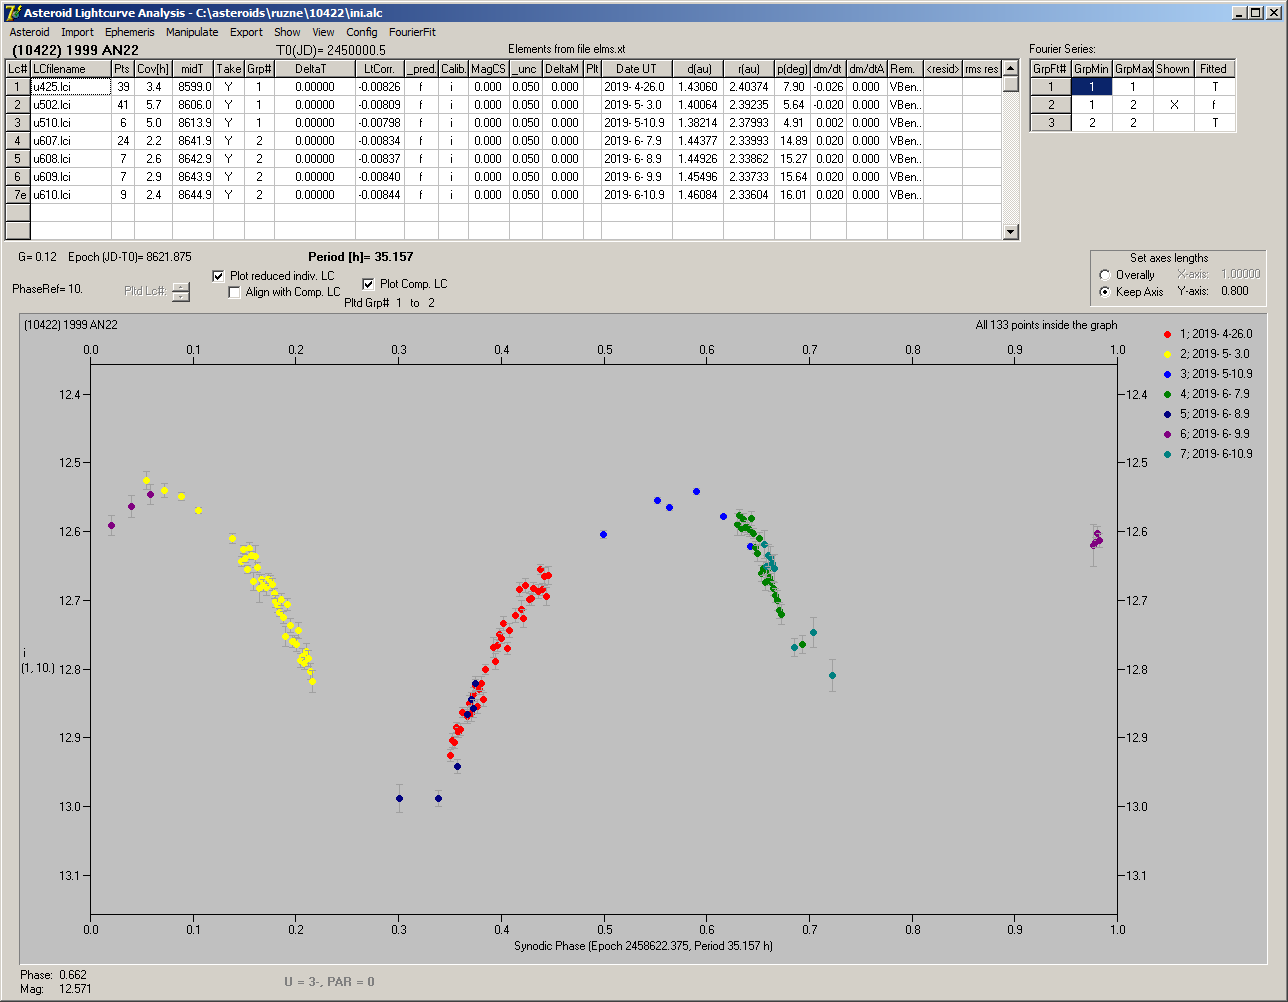
Task: Open the Asteroid menu
Action: (x=29, y=32)
